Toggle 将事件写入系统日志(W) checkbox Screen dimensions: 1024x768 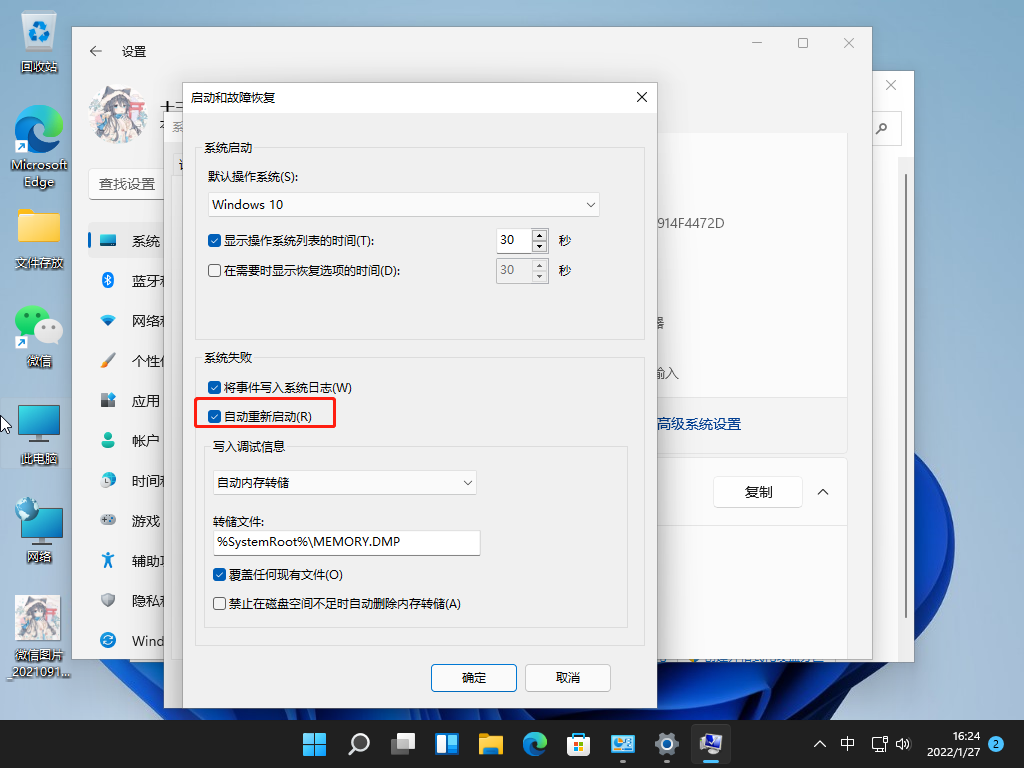click(x=214, y=387)
